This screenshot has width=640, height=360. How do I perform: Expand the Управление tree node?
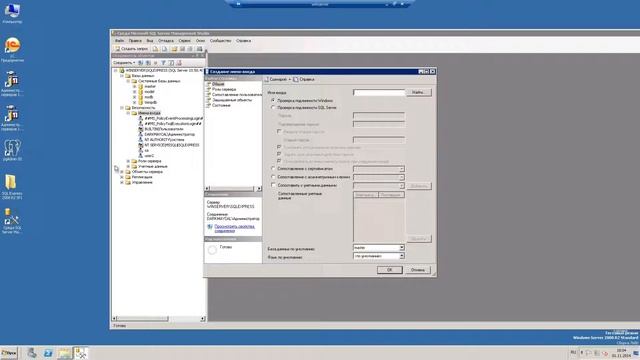pyautogui.click(x=122, y=182)
